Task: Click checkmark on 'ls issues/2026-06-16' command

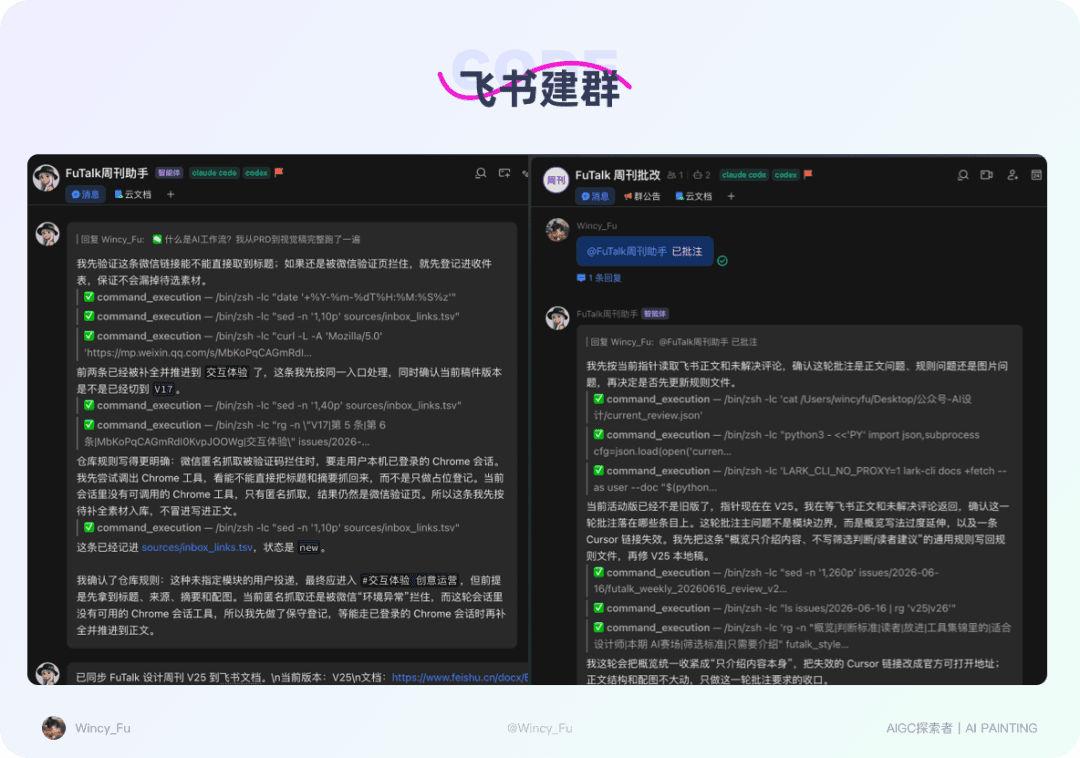Action: [599, 608]
